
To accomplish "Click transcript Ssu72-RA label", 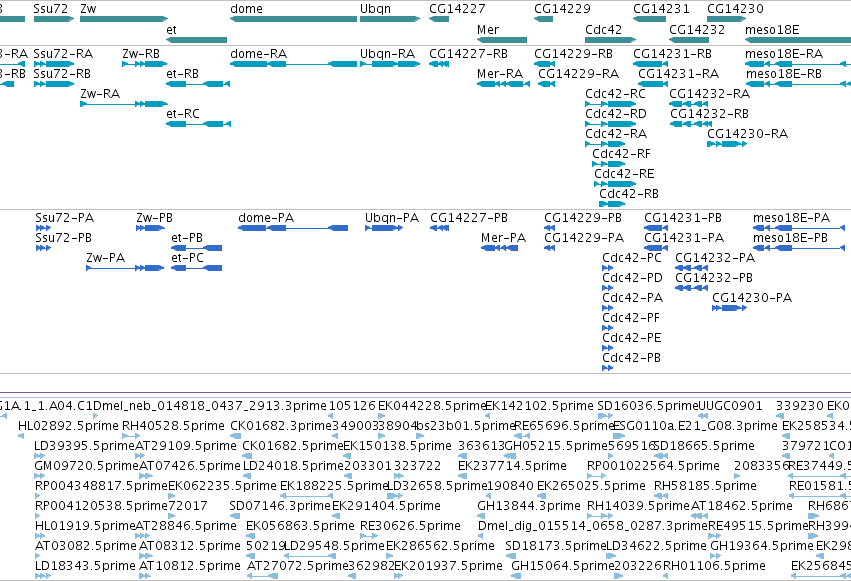I will [63, 54].
